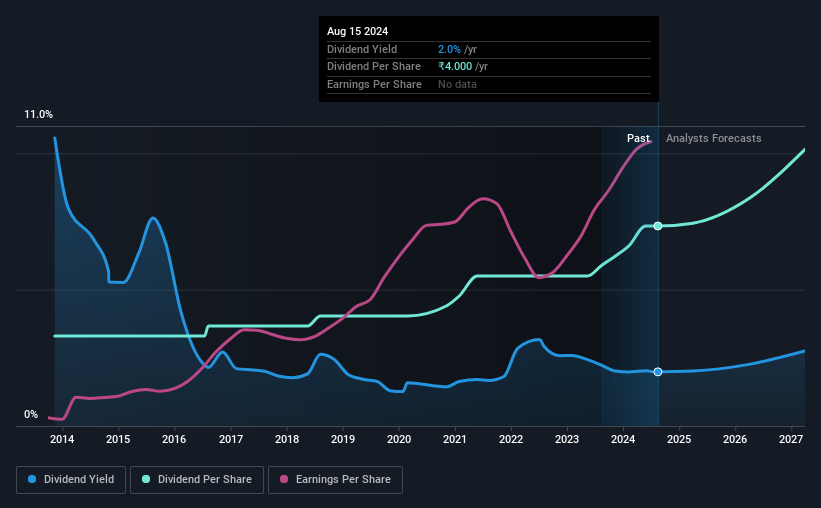Click the '₹4.000' dividend per share value
This screenshot has width=821, height=508.
click(x=455, y=67)
